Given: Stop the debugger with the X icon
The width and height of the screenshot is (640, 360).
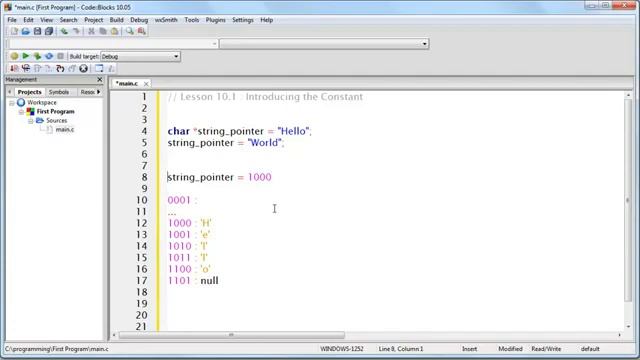Looking at the screenshot, I should tap(84, 69).
